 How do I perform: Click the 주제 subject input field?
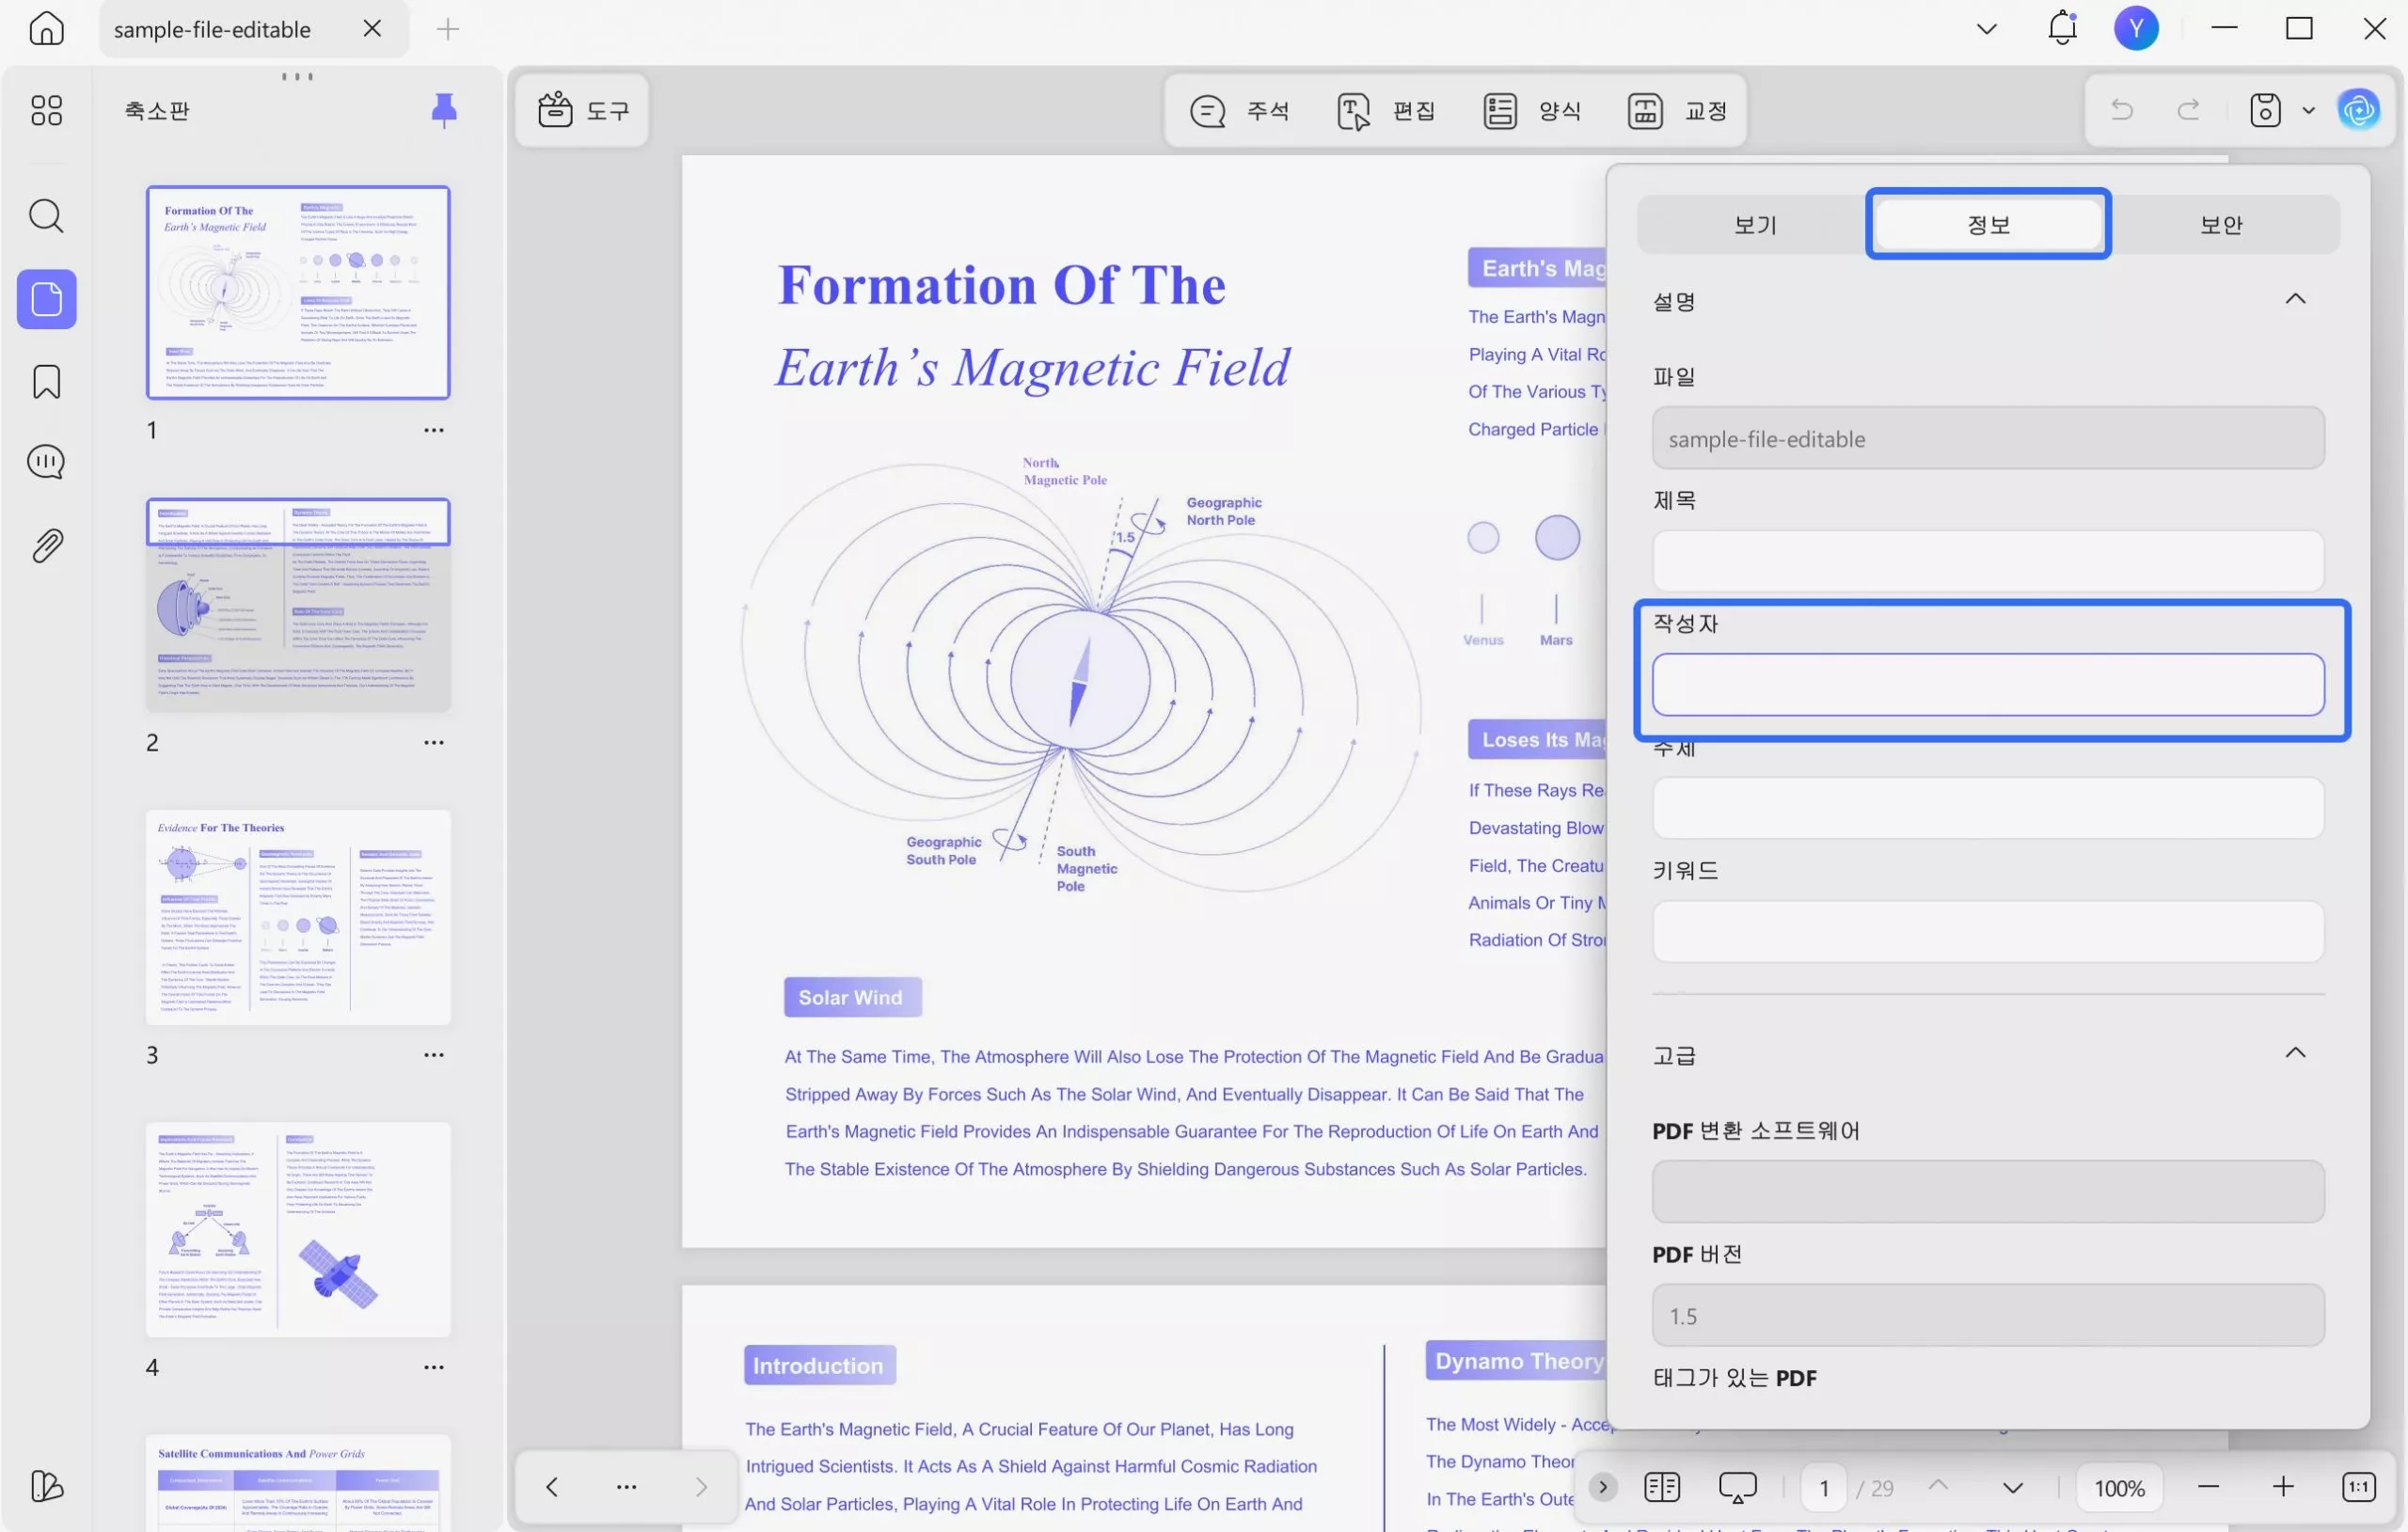(1988, 807)
